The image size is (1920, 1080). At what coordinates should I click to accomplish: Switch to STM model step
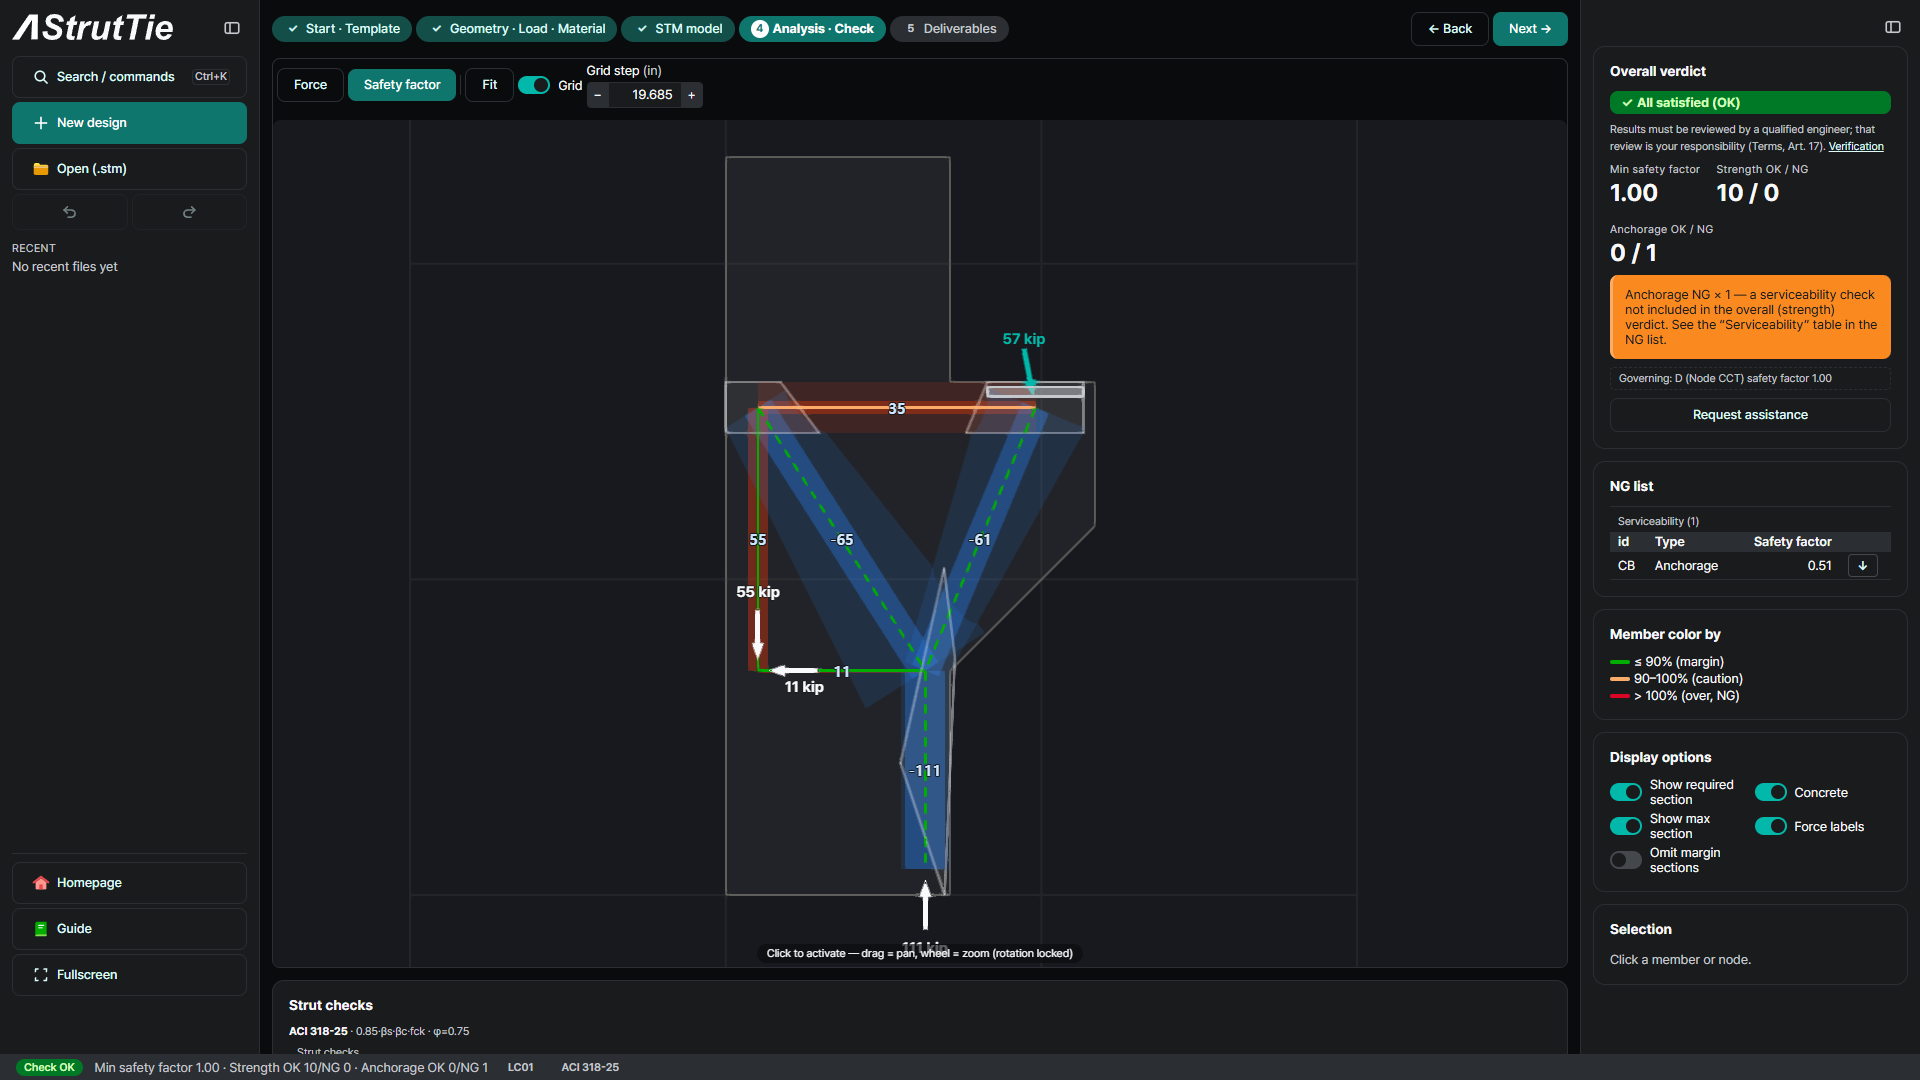(678, 29)
